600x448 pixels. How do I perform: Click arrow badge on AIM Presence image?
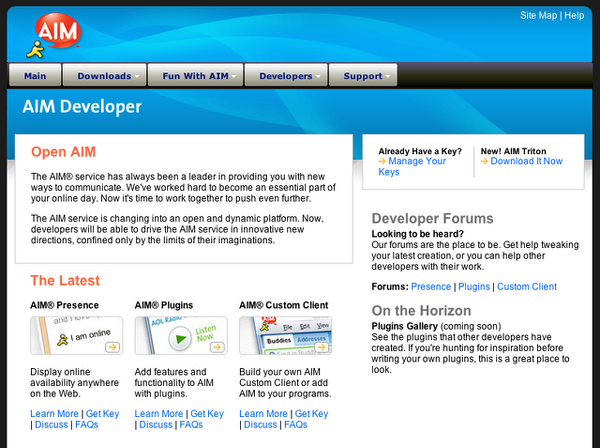(x=112, y=347)
